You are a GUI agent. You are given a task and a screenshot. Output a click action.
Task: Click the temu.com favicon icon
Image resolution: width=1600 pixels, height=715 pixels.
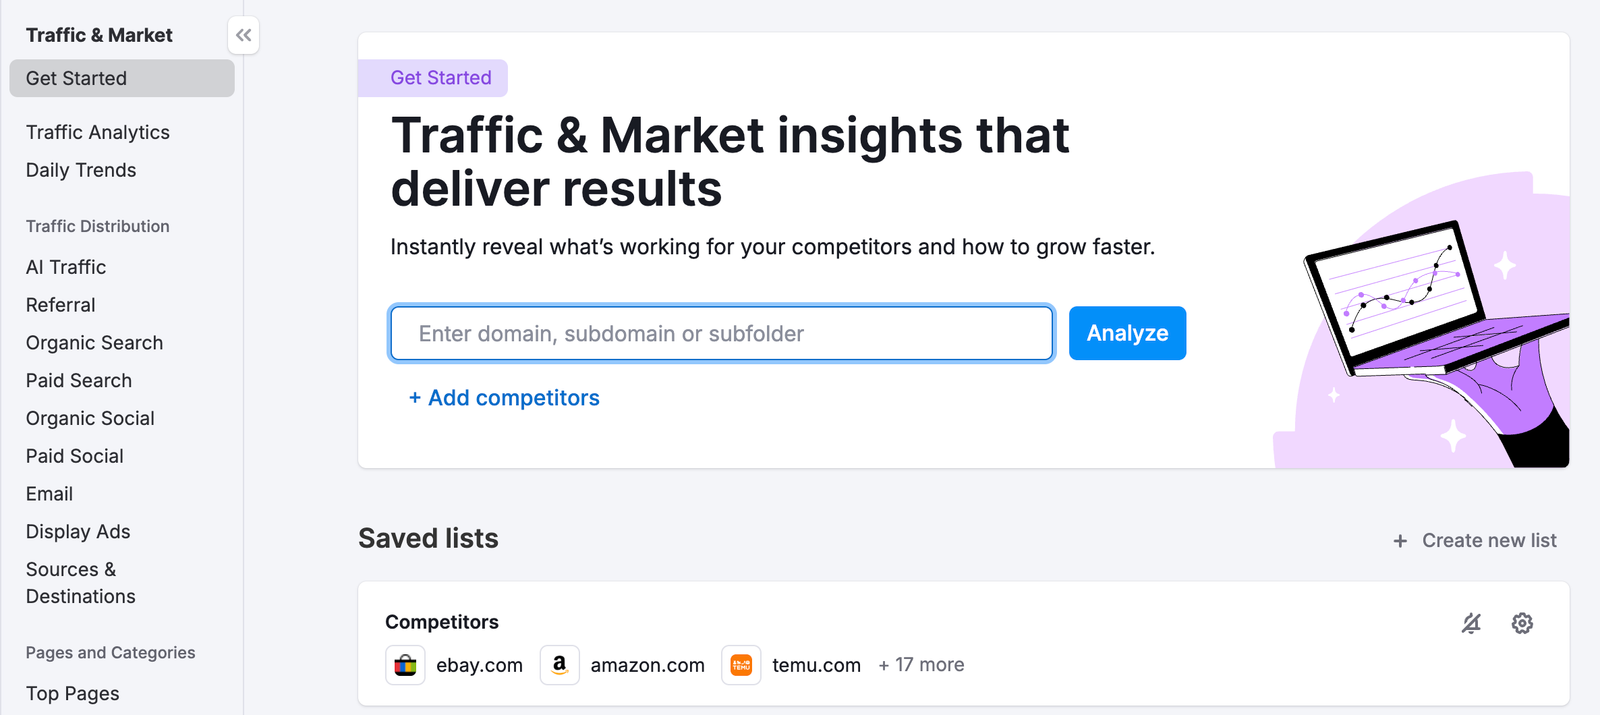click(x=741, y=665)
